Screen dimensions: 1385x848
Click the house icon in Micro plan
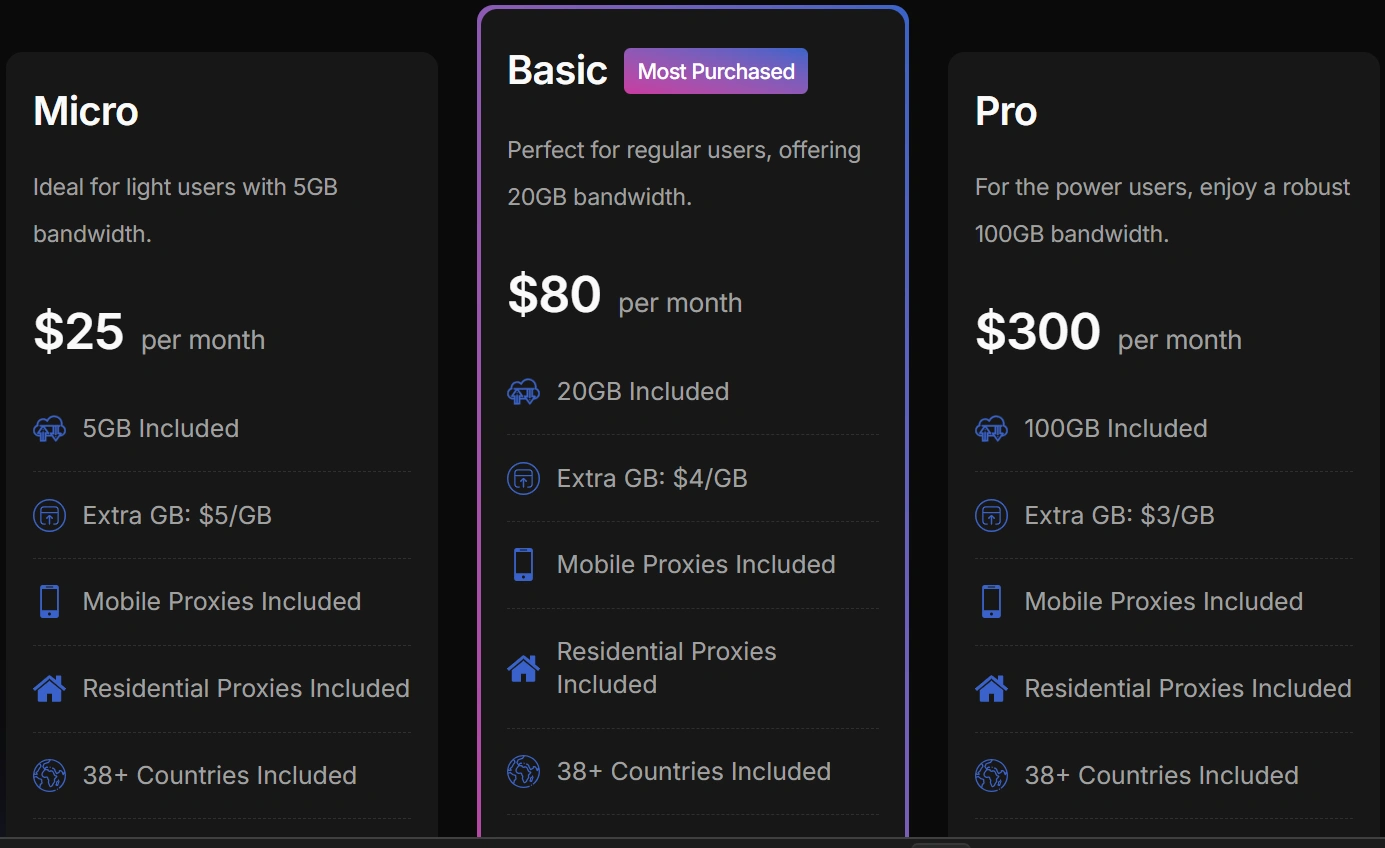click(x=50, y=689)
